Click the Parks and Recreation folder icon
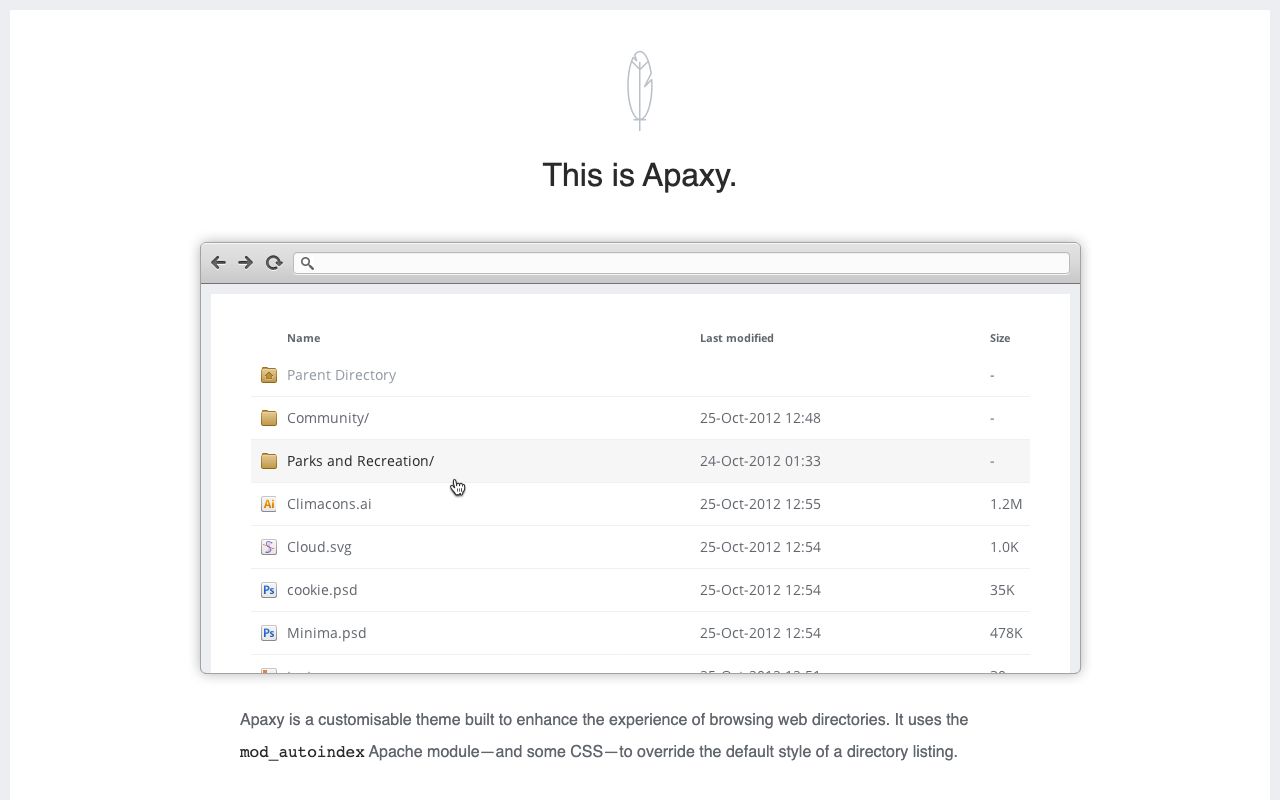This screenshot has width=1280, height=800. 268,461
